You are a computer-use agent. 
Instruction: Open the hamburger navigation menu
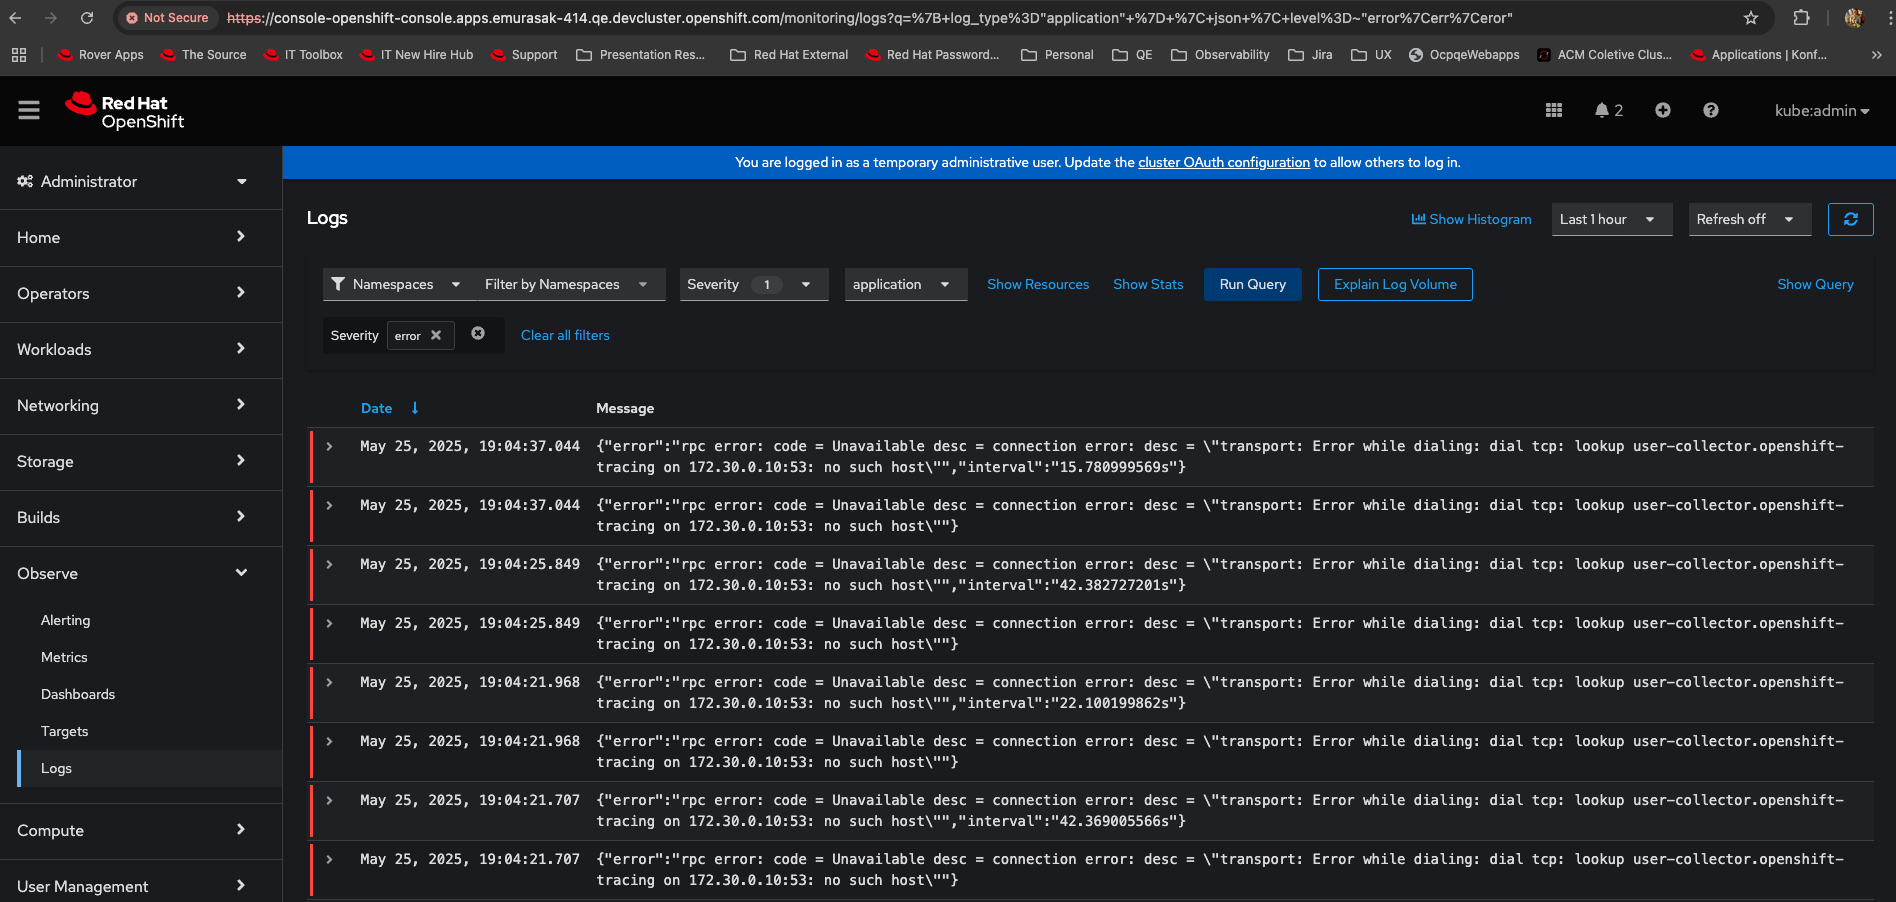click(x=29, y=110)
